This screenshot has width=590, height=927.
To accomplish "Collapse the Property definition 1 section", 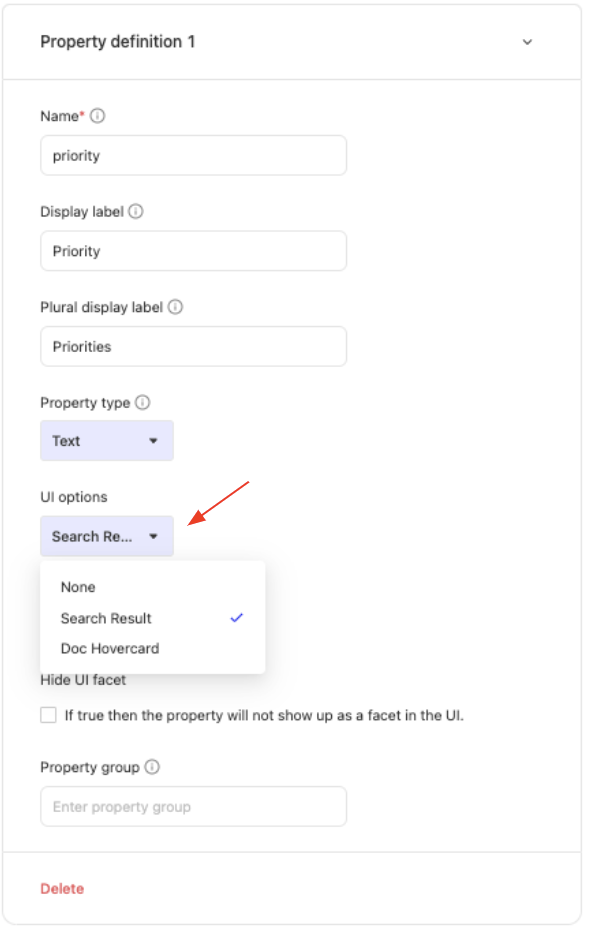I will click(x=527, y=42).
